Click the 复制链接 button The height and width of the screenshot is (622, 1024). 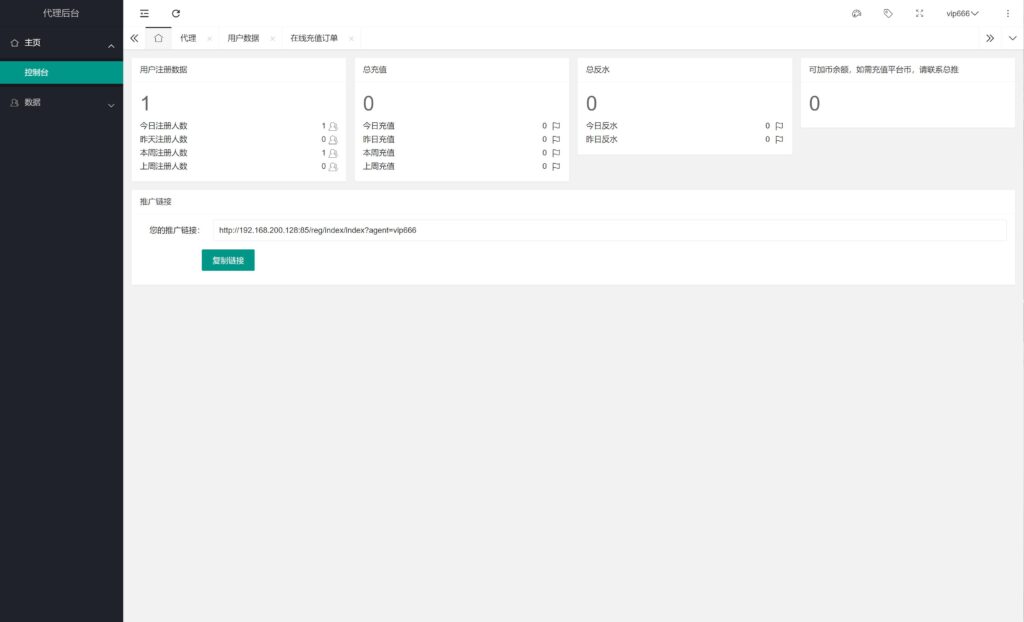pyautogui.click(x=228, y=260)
